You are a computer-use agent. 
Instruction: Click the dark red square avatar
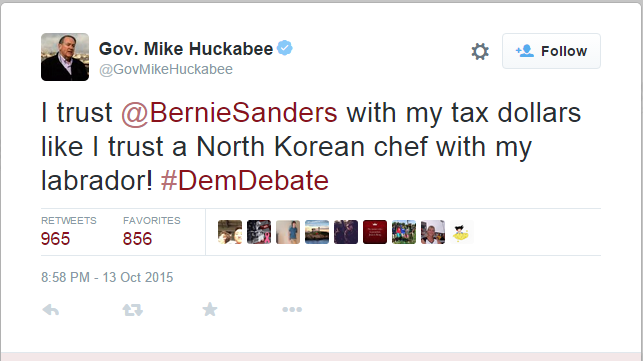click(x=375, y=232)
